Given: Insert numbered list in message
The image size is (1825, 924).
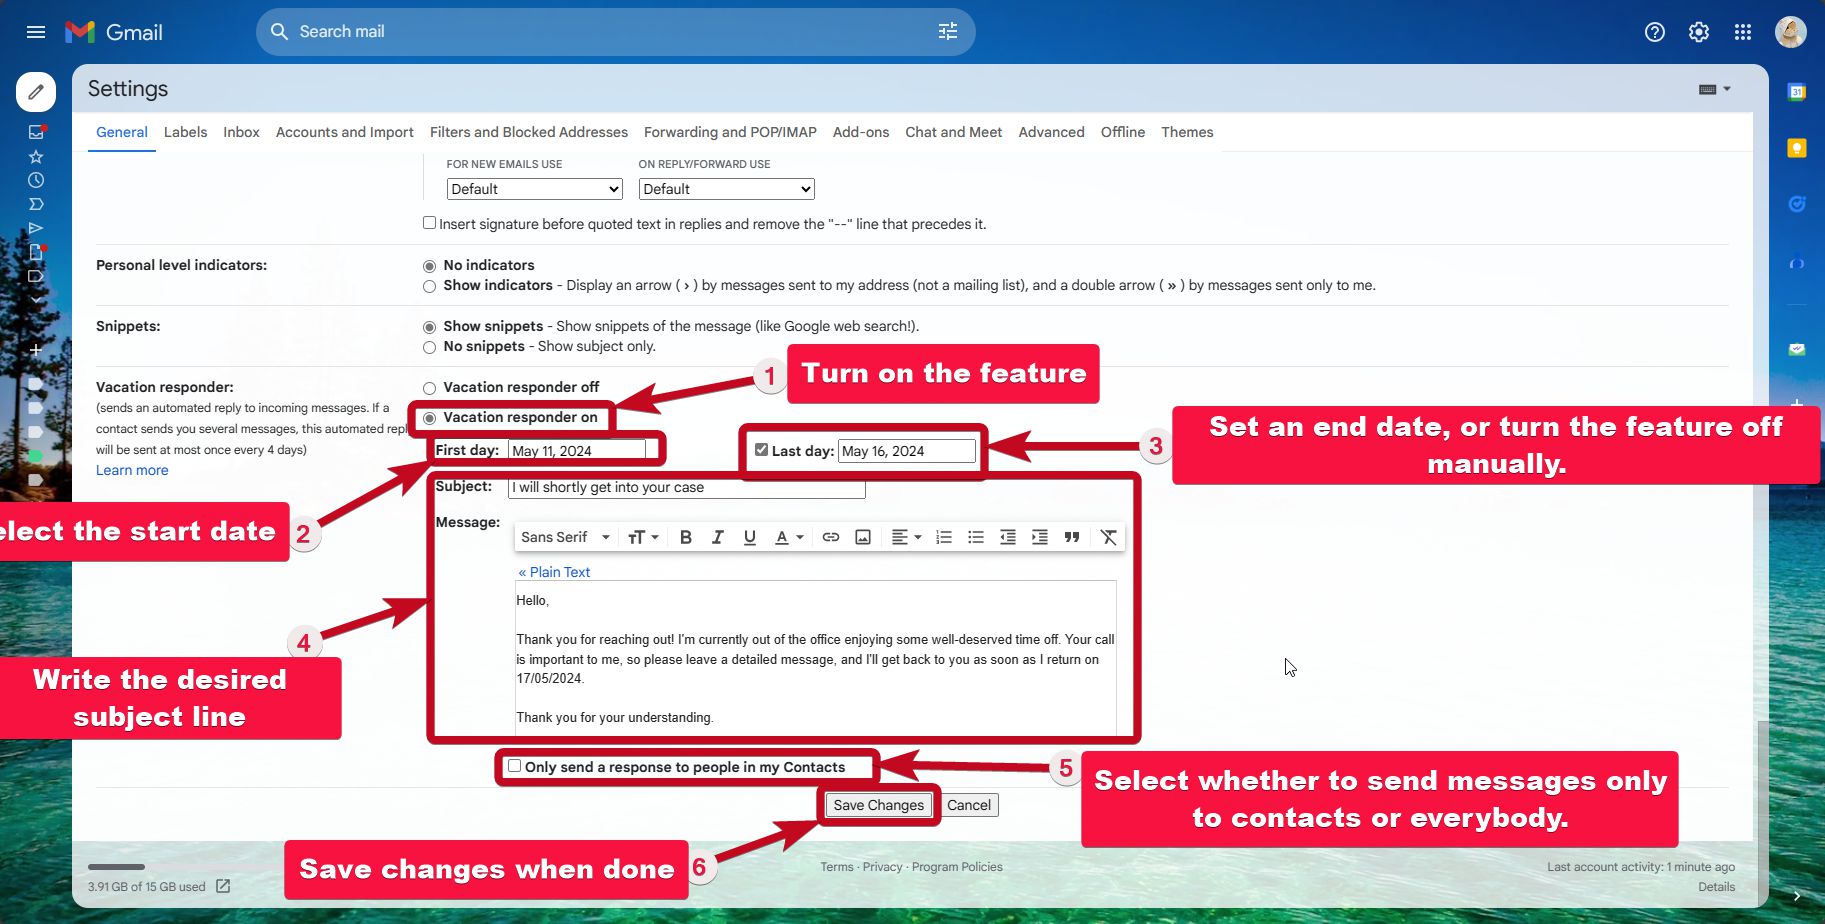Looking at the screenshot, I should tap(944, 537).
